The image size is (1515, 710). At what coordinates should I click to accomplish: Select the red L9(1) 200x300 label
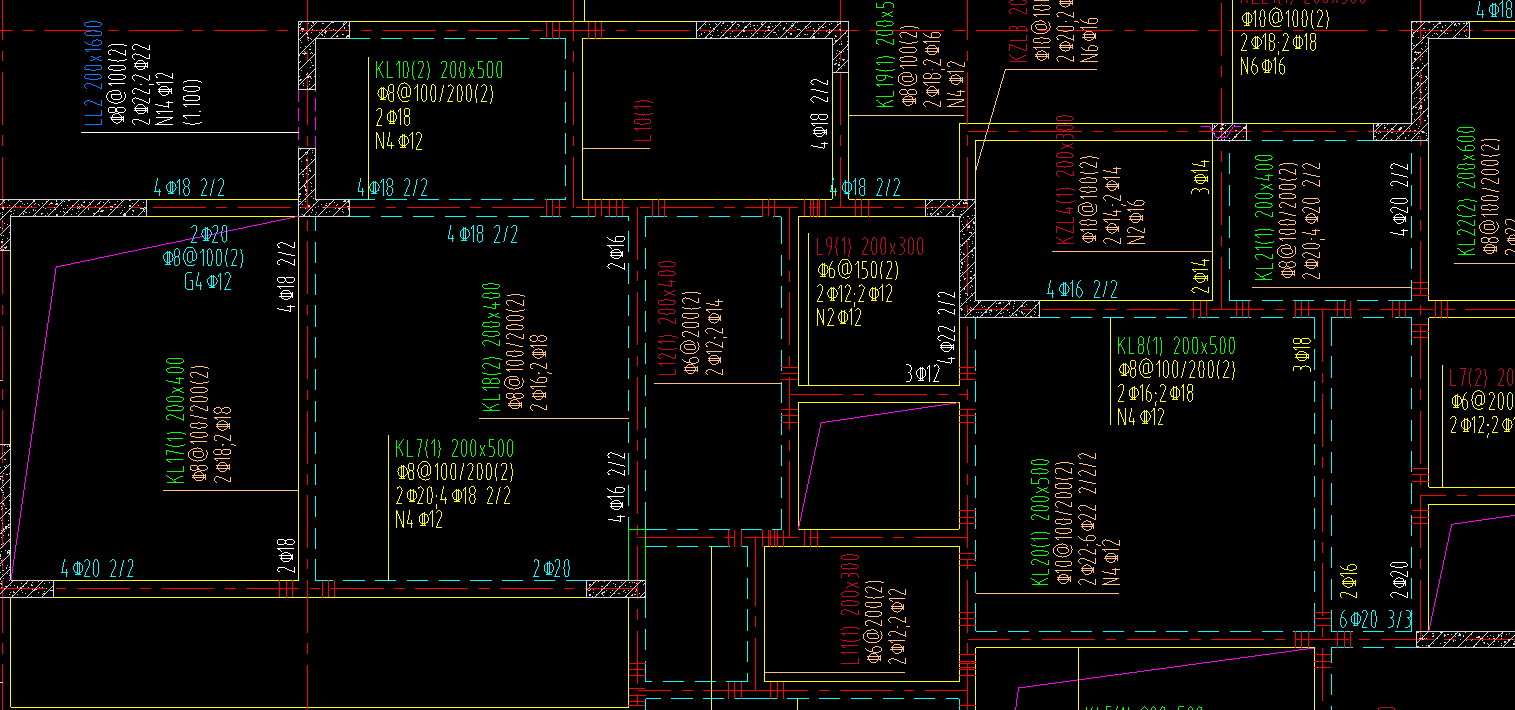coord(870,248)
